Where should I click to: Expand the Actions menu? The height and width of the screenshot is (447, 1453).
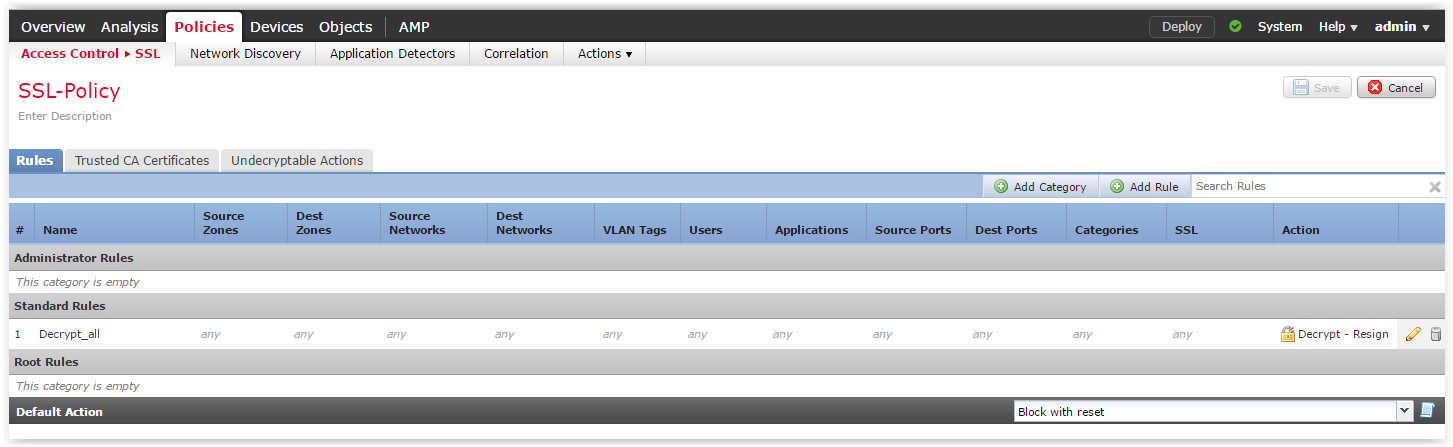605,54
